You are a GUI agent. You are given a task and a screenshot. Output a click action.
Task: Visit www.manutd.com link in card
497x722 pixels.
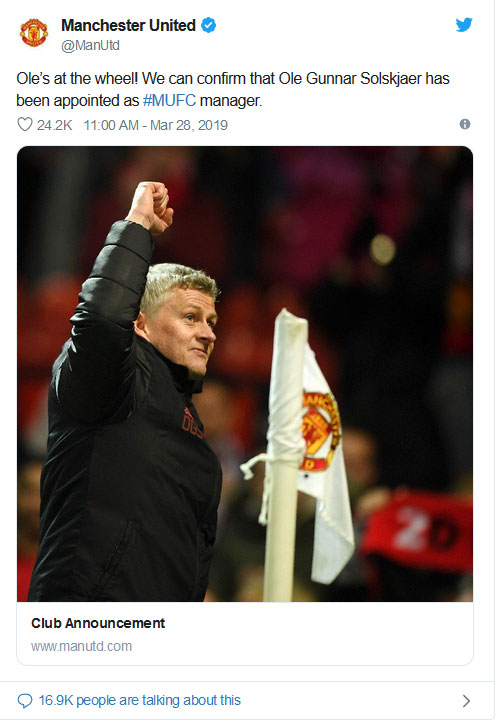click(82, 646)
